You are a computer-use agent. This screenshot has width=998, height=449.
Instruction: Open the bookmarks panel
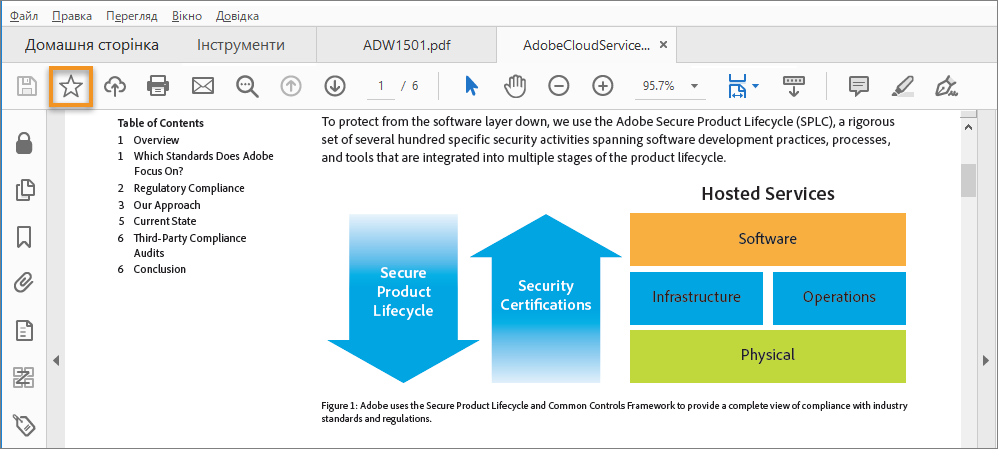(24, 237)
